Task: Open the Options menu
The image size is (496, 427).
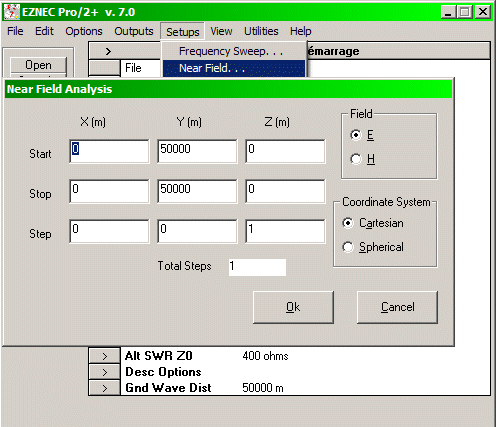Action: click(84, 31)
